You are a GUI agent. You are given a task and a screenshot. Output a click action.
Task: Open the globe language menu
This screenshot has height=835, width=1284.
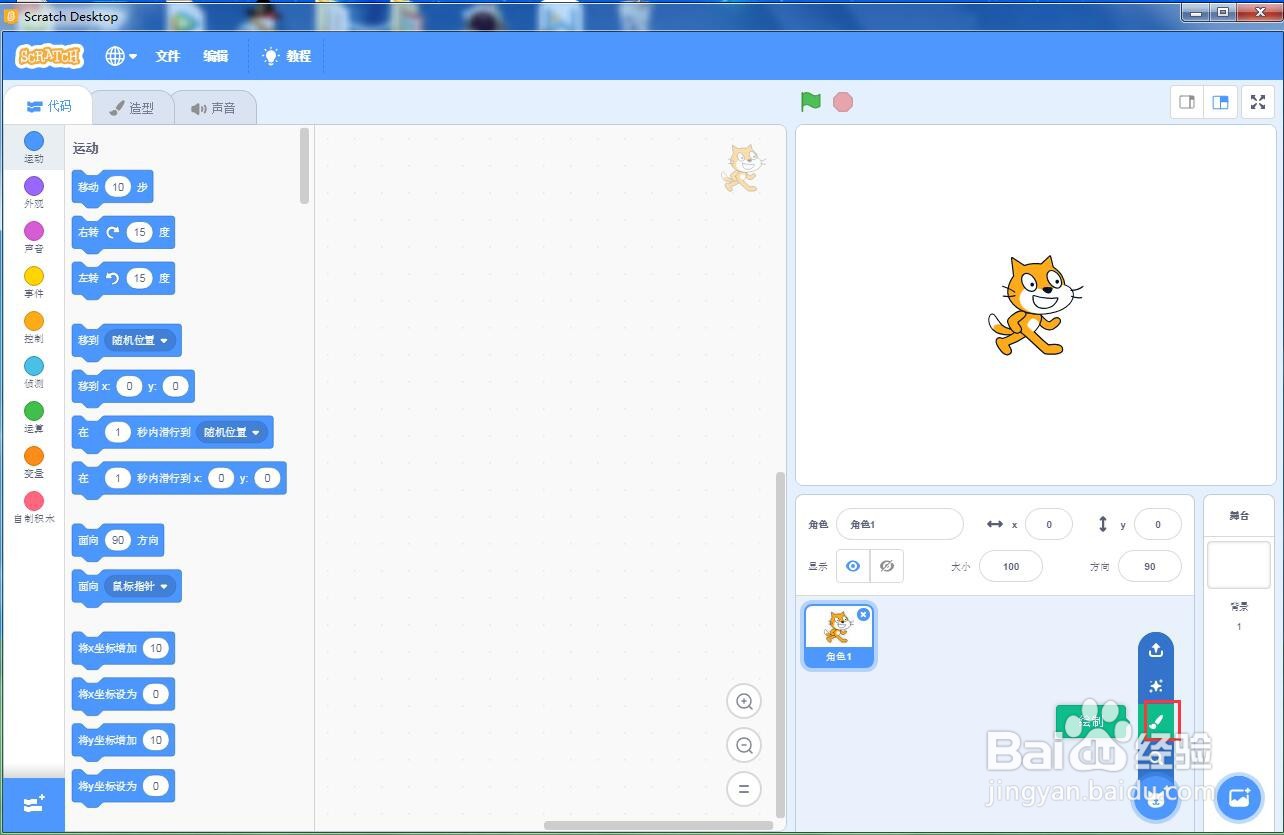coord(121,56)
